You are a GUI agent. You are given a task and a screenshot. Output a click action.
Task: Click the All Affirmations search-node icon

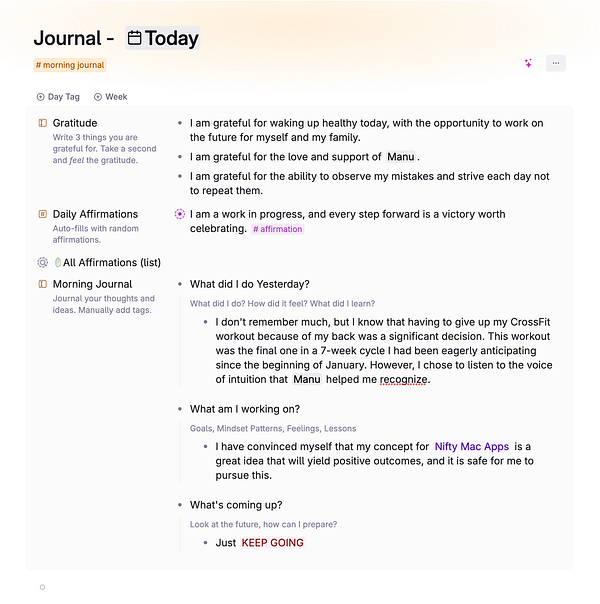pos(42,262)
